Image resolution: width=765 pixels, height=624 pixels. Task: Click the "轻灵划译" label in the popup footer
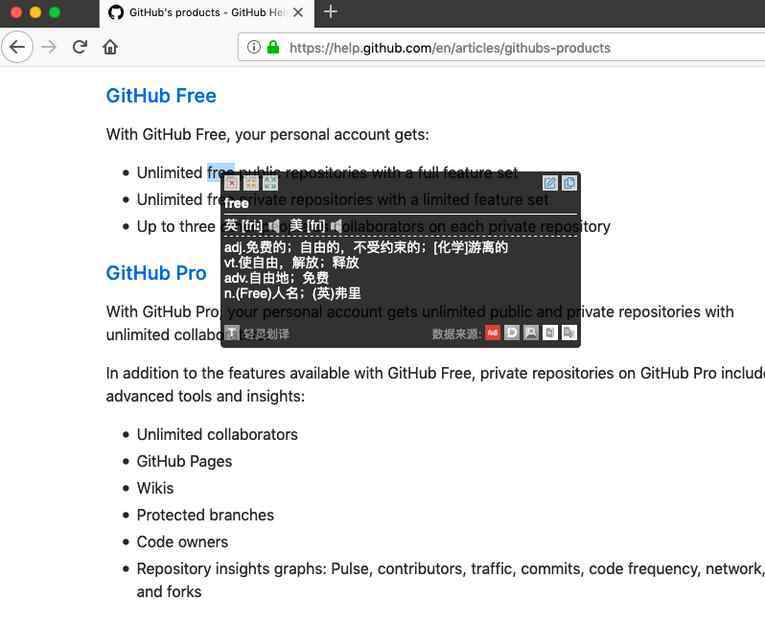[266, 334]
